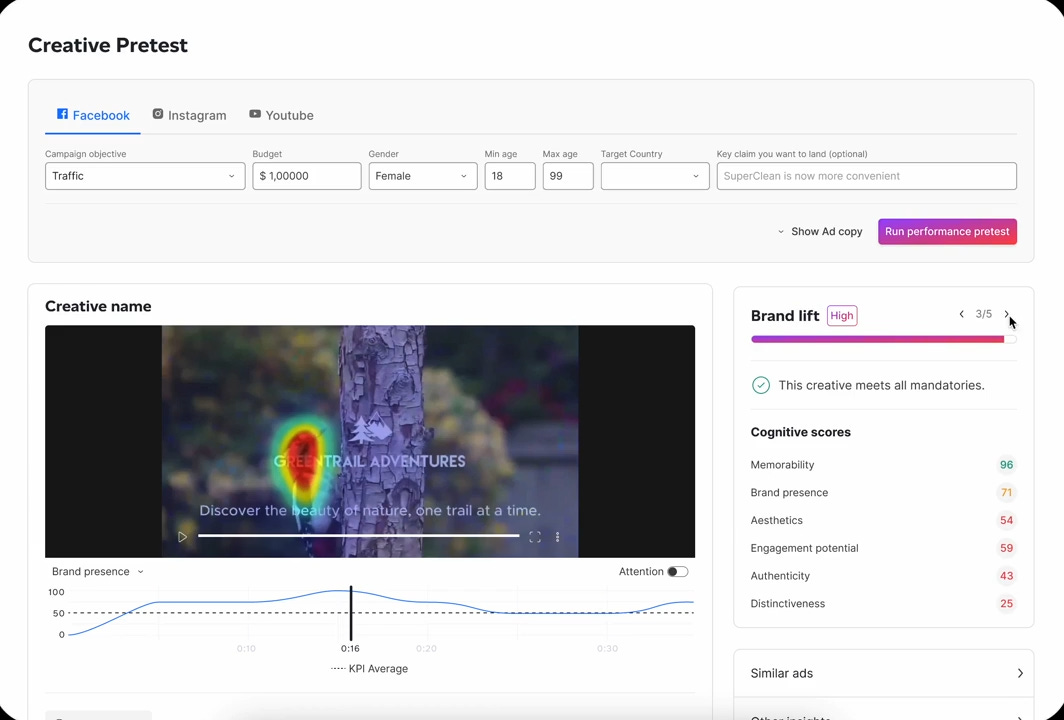Click the Facebook logo icon
Screen dimensions: 1064x720
coord(62,114)
